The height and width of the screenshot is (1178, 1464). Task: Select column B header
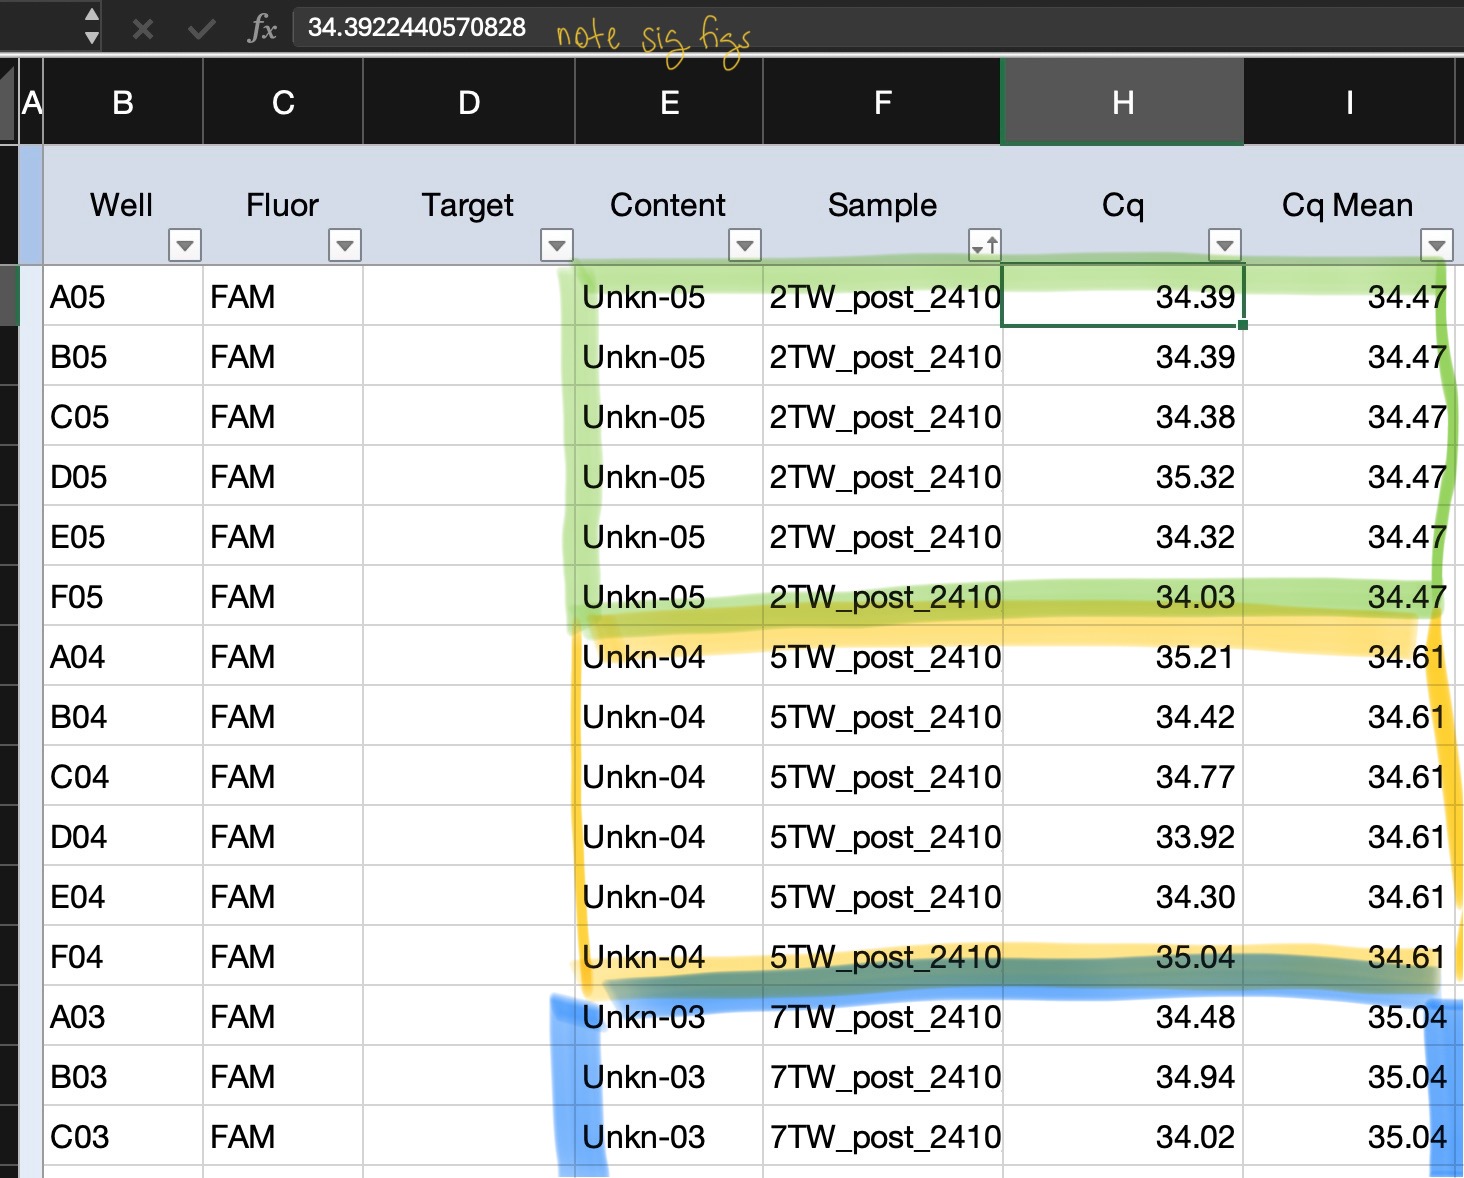[x=123, y=102]
